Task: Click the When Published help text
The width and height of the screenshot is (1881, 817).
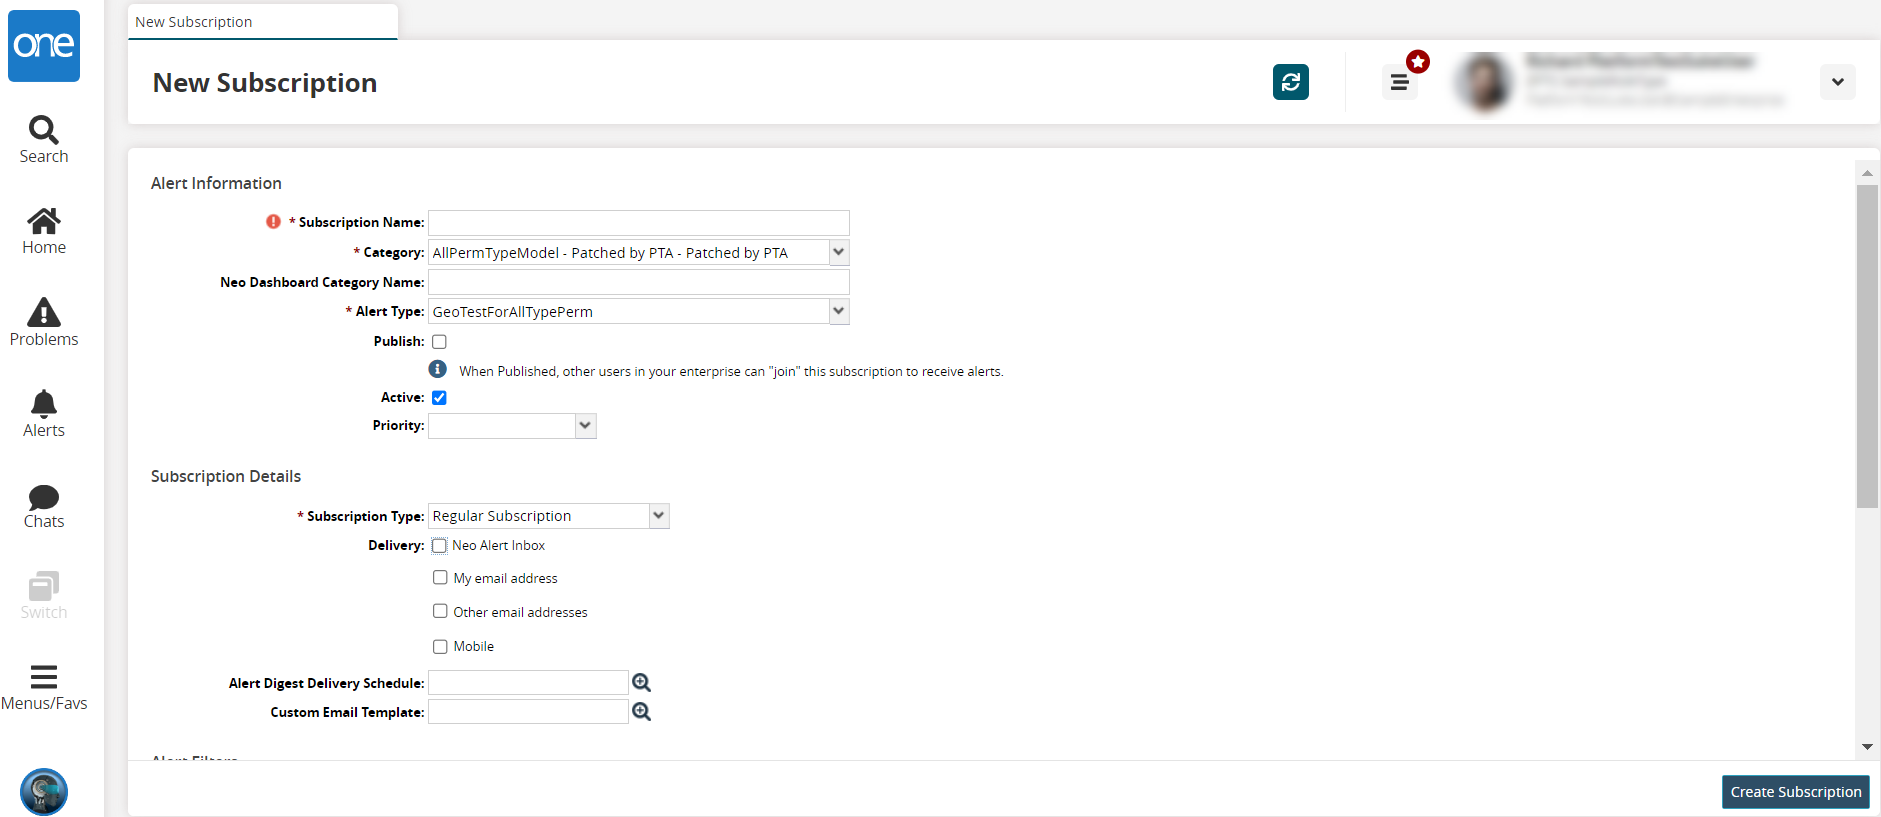Action: (x=731, y=371)
